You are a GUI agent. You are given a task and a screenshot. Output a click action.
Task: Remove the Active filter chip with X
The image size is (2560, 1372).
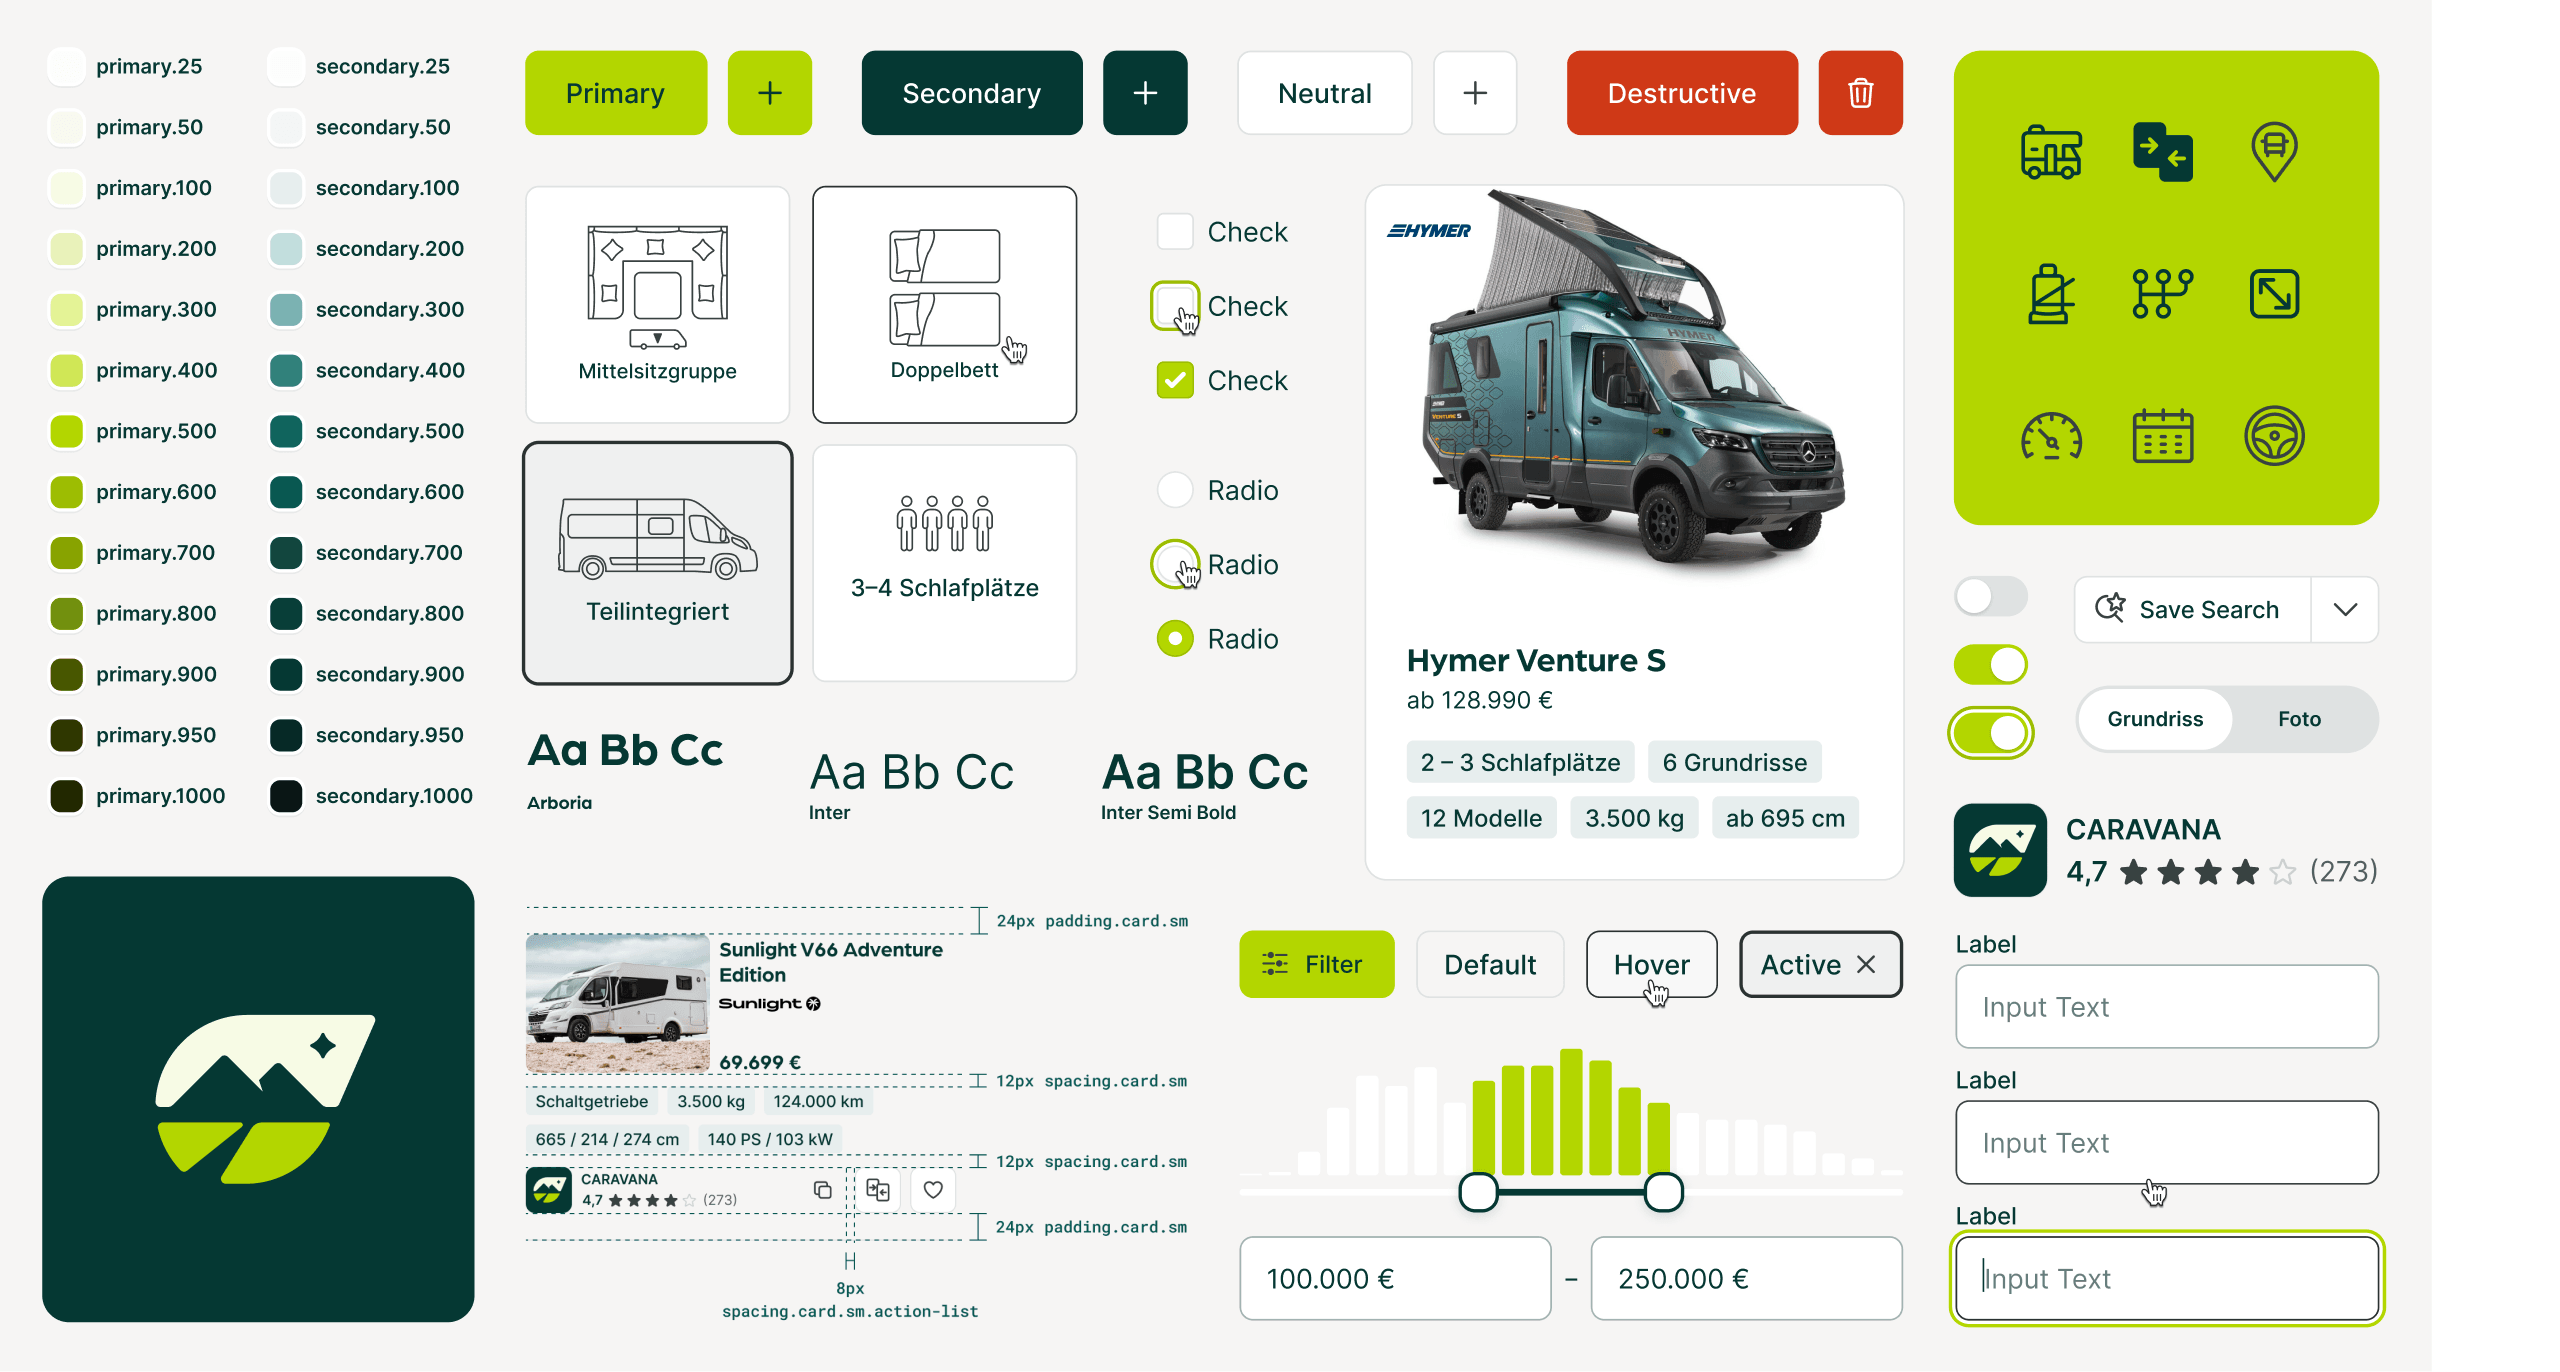(x=1866, y=964)
